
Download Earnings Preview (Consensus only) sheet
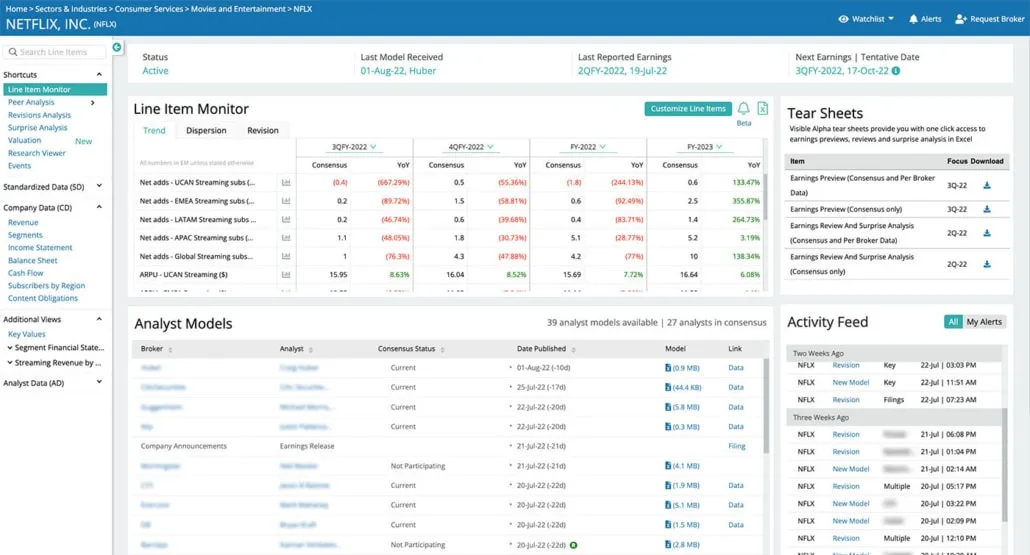987,210
